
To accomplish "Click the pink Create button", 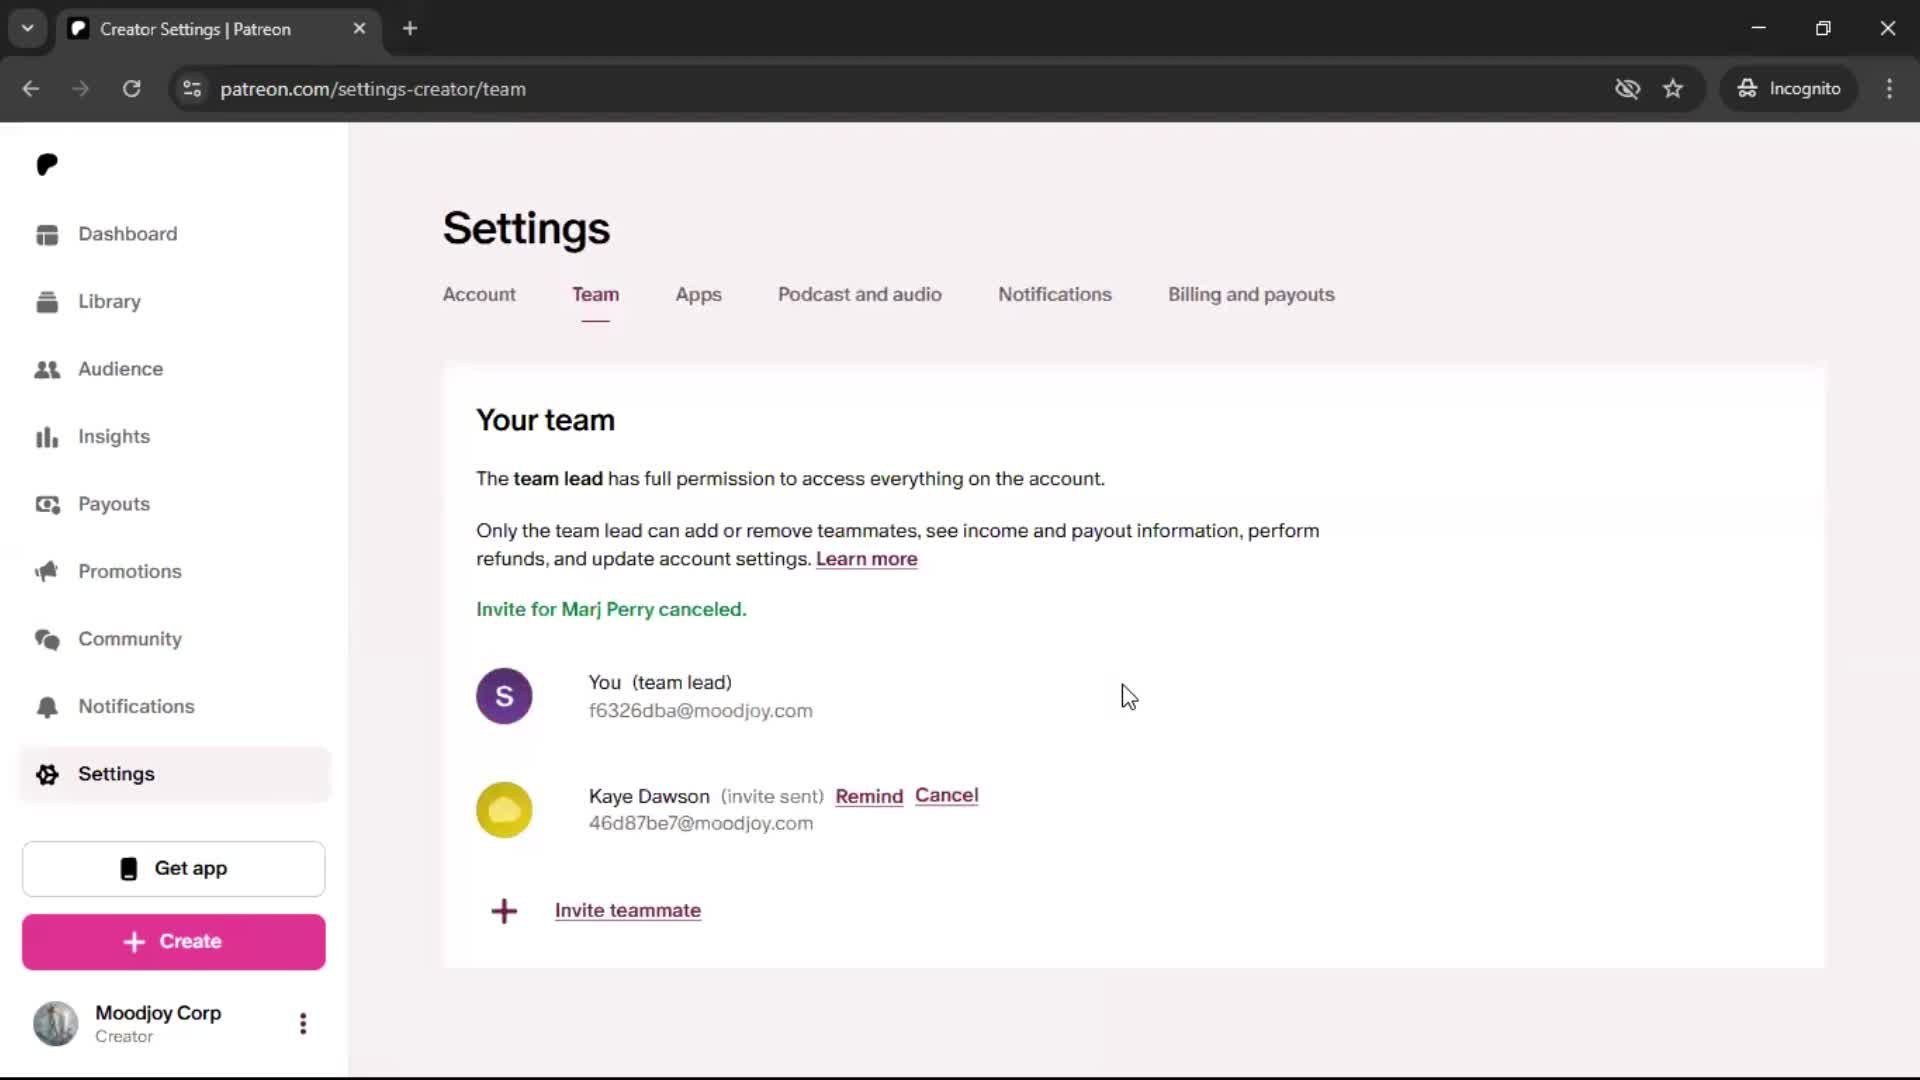I will 174,942.
